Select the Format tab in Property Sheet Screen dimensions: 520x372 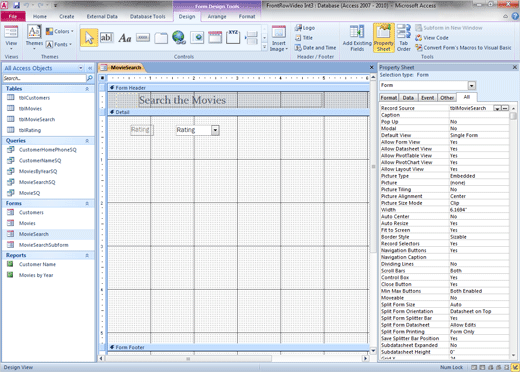tap(389, 98)
